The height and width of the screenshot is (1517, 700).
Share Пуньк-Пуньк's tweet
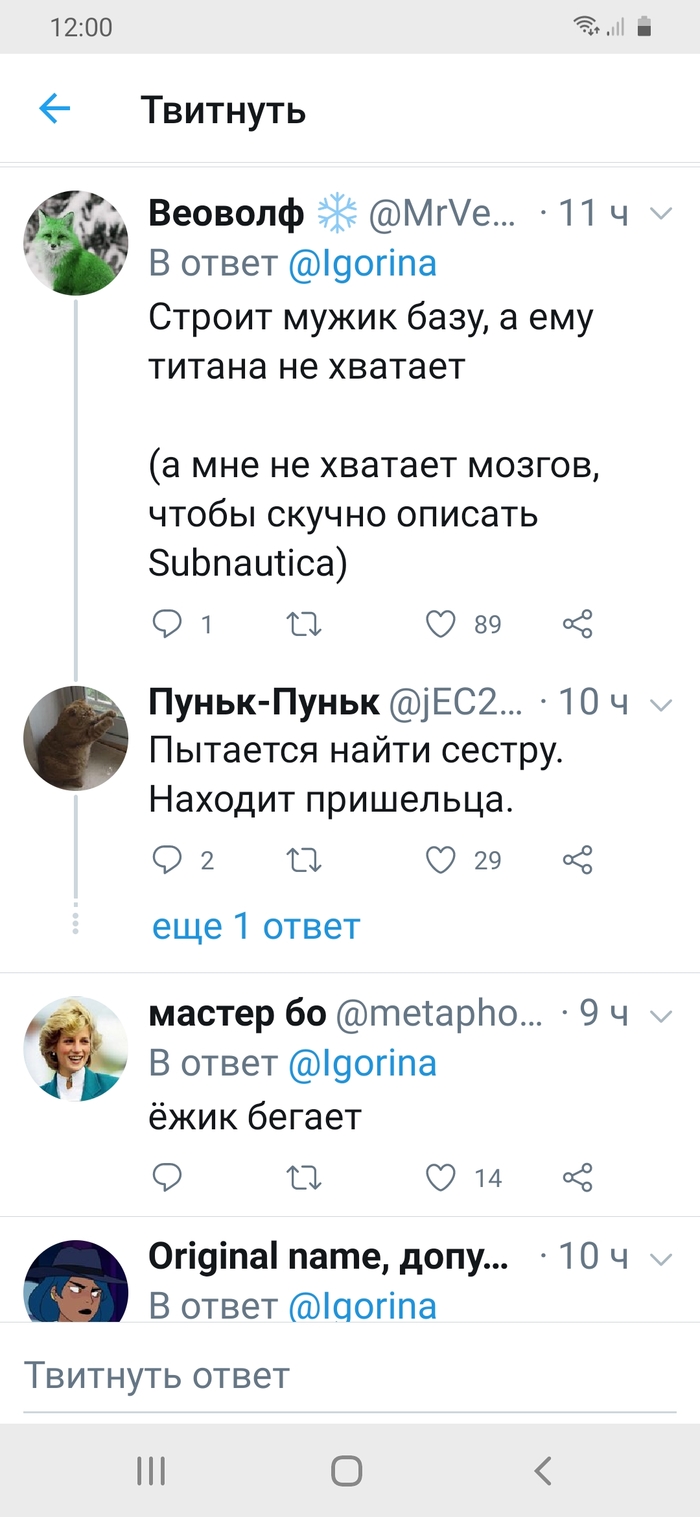click(x=578, y=859)
